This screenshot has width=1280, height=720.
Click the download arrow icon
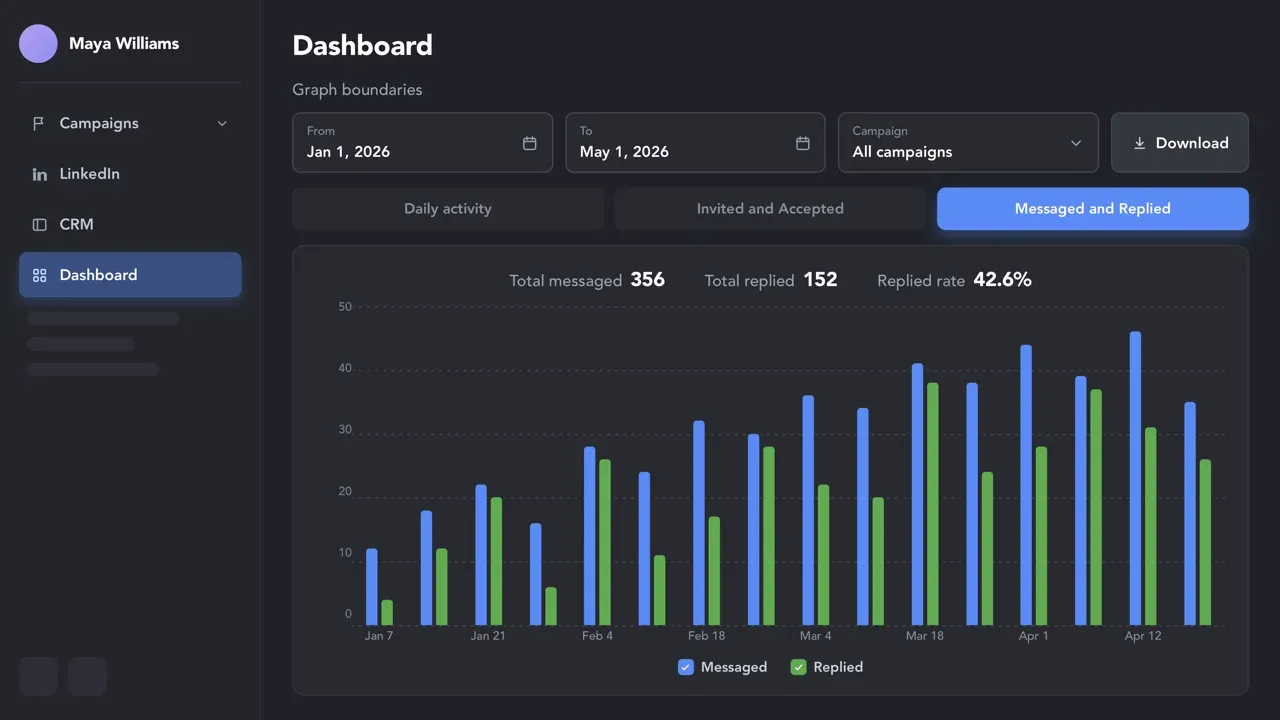[x=1139, y=143]
